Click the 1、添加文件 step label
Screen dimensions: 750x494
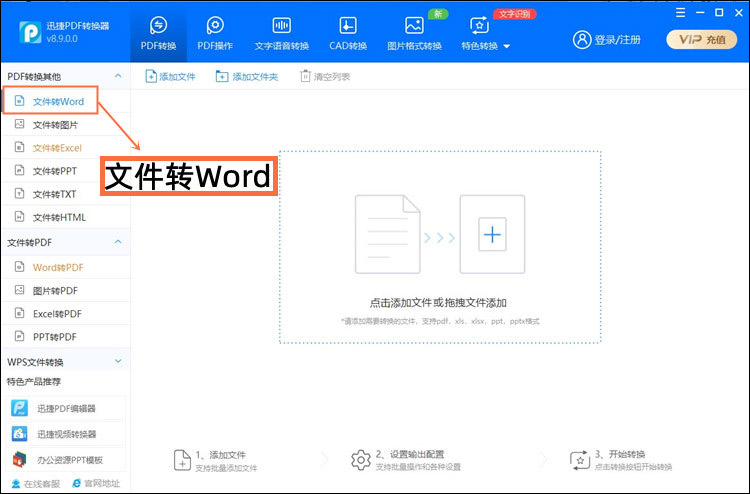coord(221,454)
